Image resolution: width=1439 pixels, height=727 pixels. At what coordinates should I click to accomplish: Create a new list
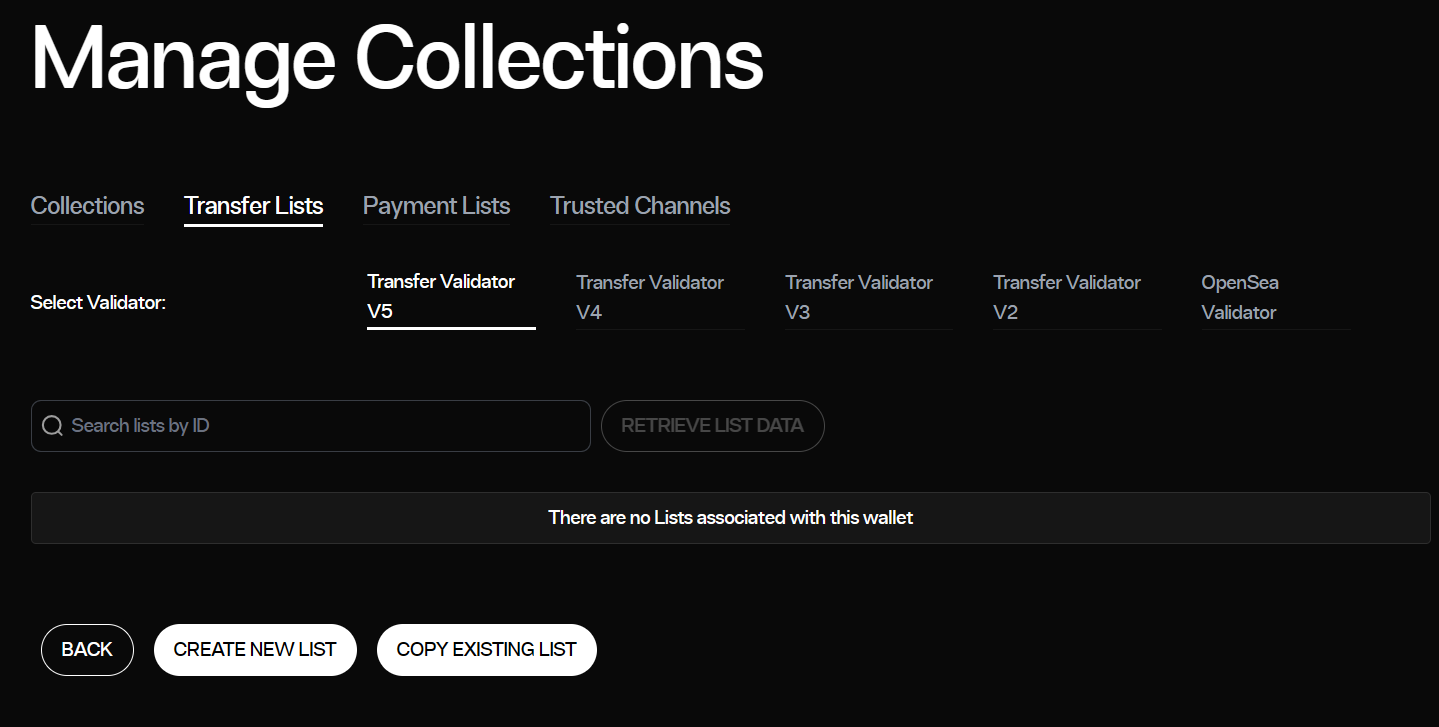click(255, 650)
